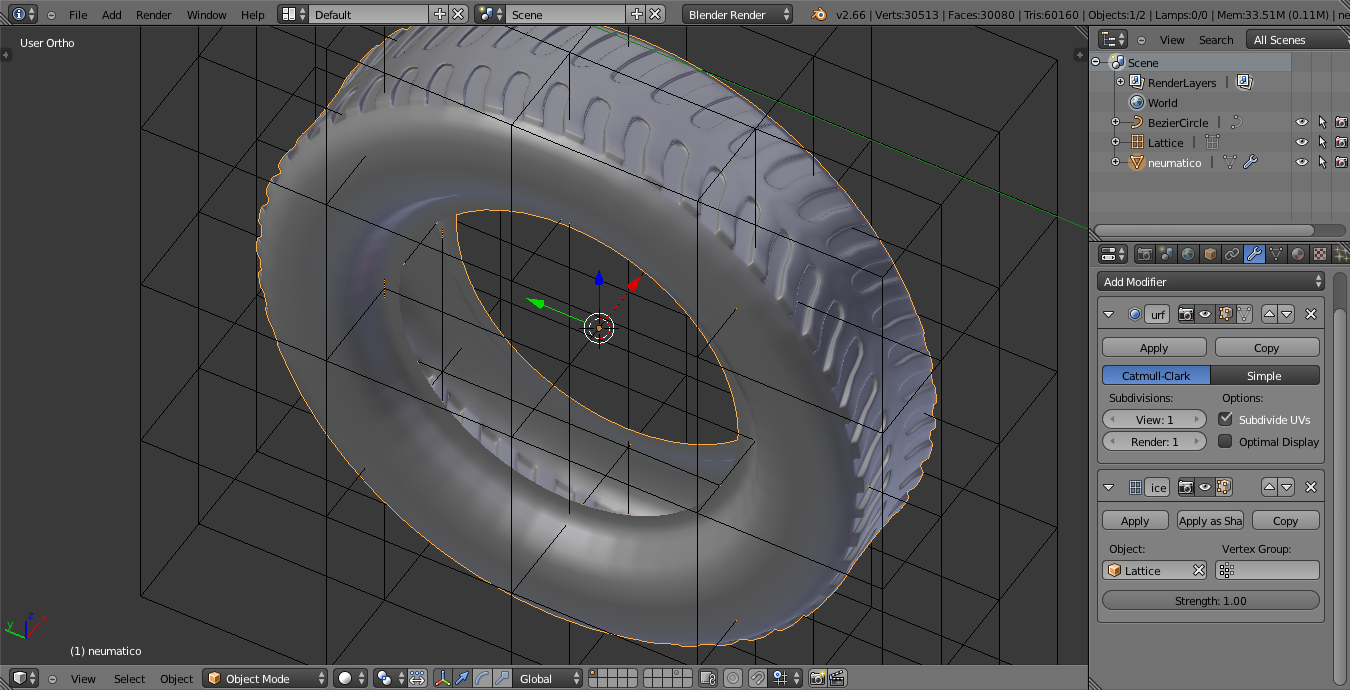The height and width of the screenshot is (690, 1350).
Task: Expand the neumatico tree item
Action: [1116, 162]
